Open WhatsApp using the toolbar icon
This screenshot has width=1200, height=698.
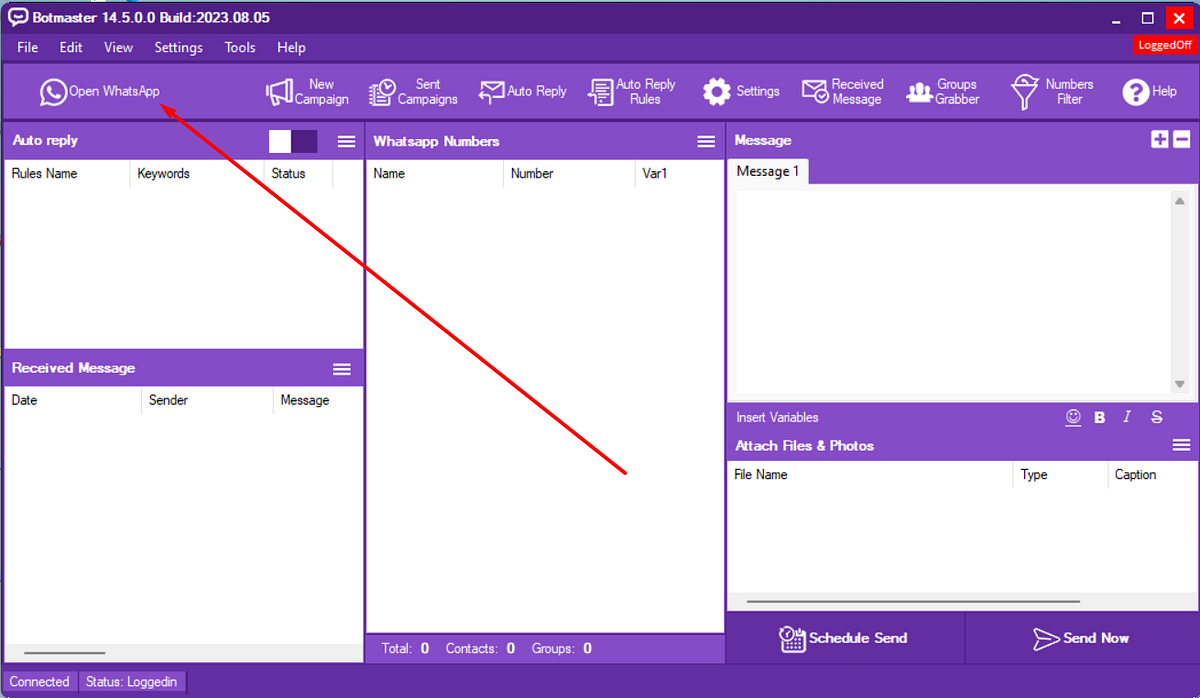100,91
